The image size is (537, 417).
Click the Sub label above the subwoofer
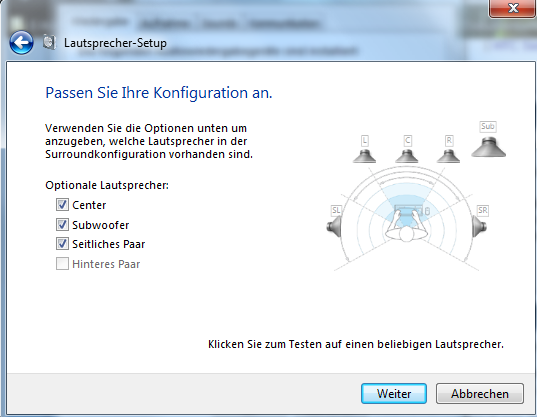[488, 126]
